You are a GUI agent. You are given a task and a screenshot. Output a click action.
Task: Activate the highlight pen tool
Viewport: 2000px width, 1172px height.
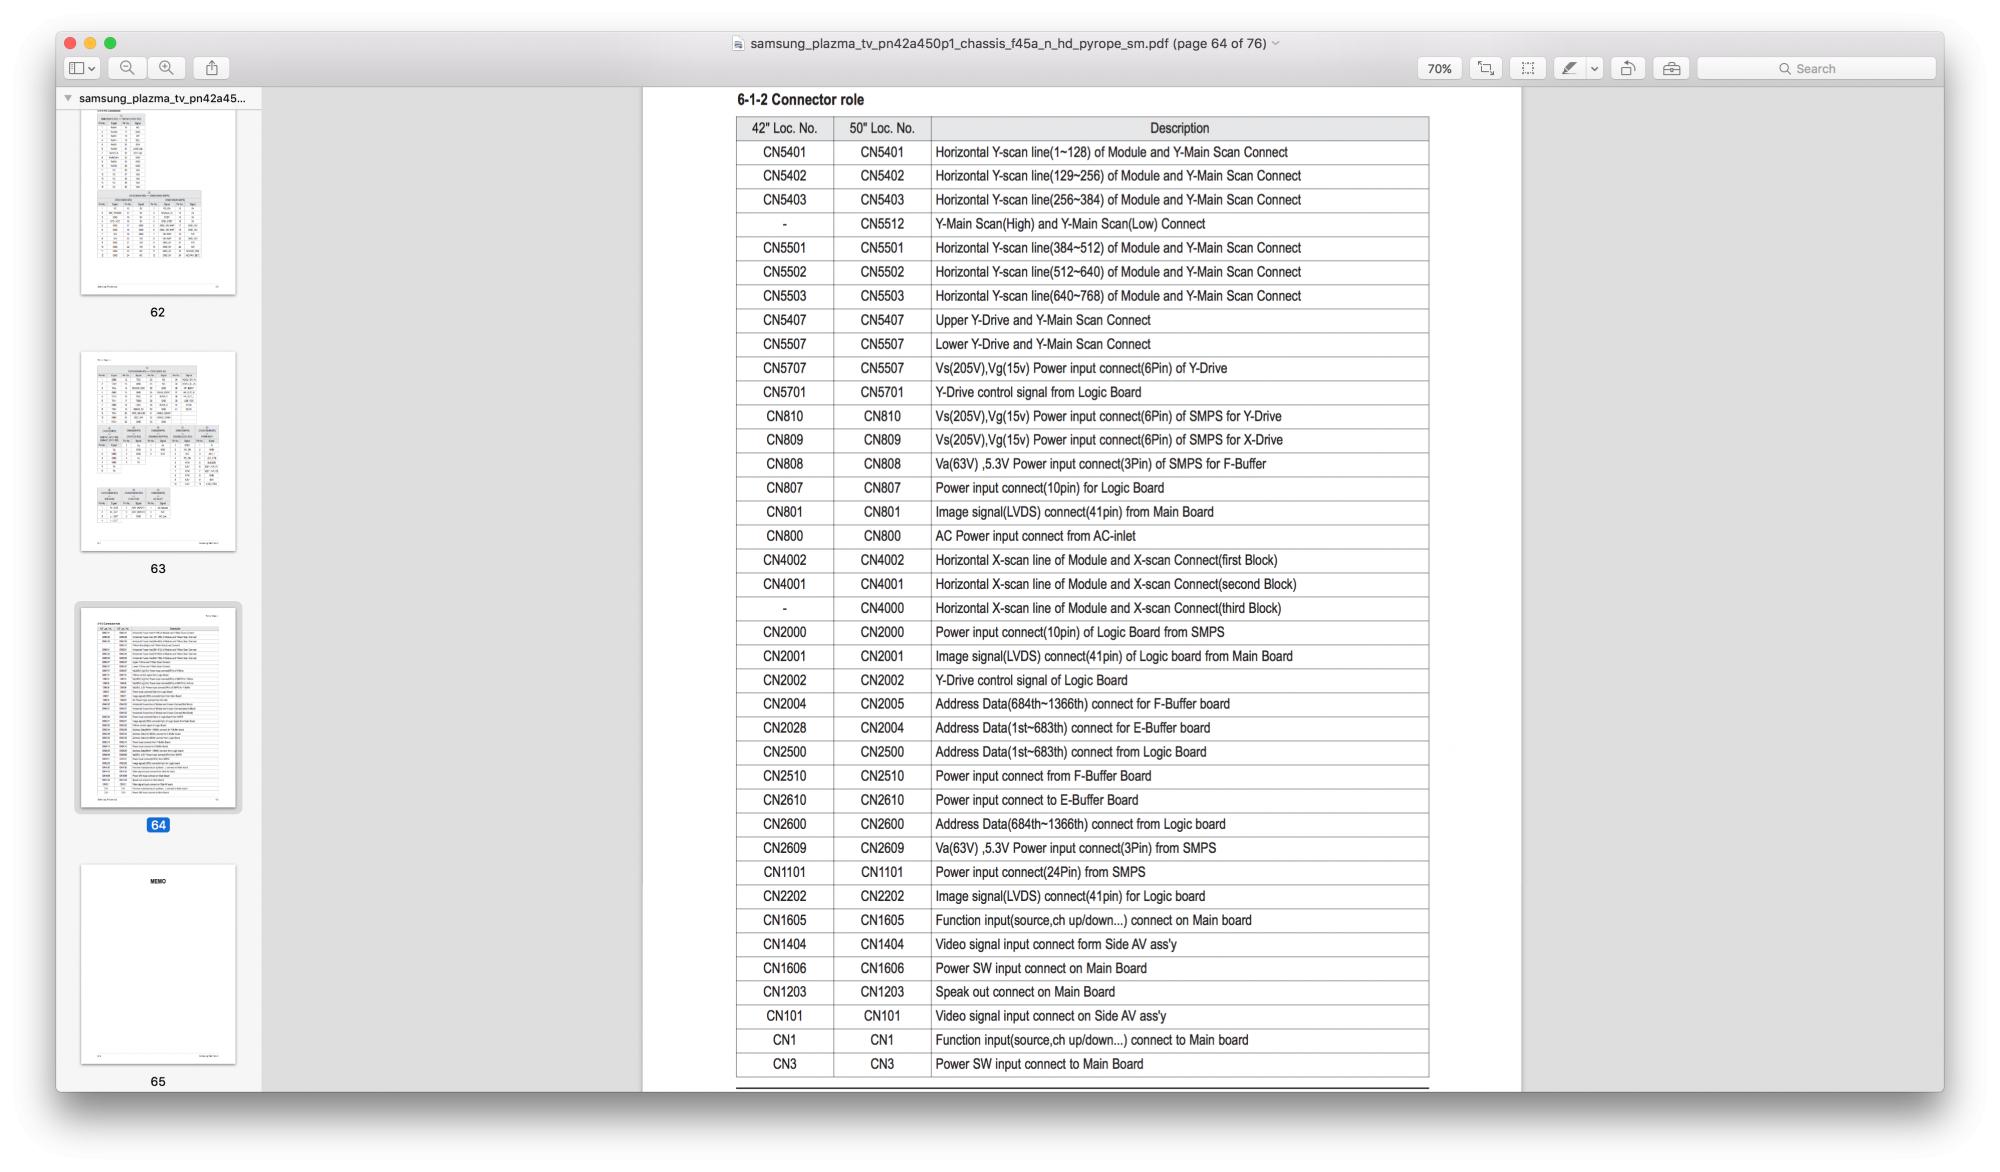pos(1569,68)
